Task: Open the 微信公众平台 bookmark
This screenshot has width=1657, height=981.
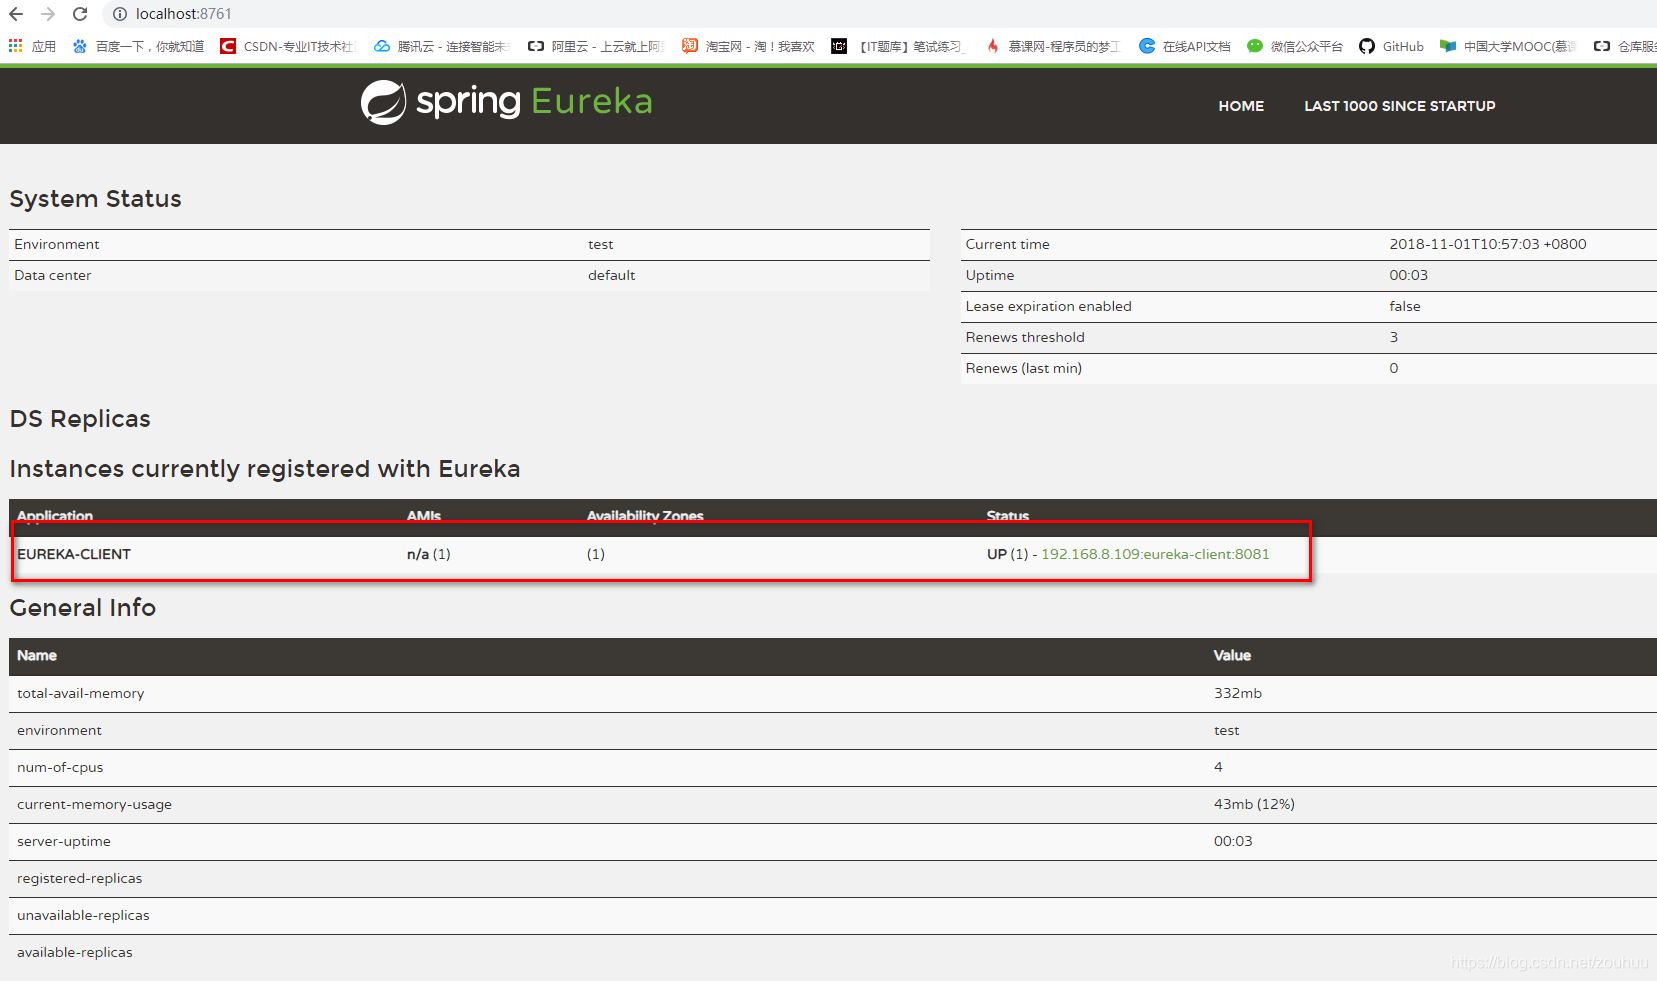Action: [1295, 46]
